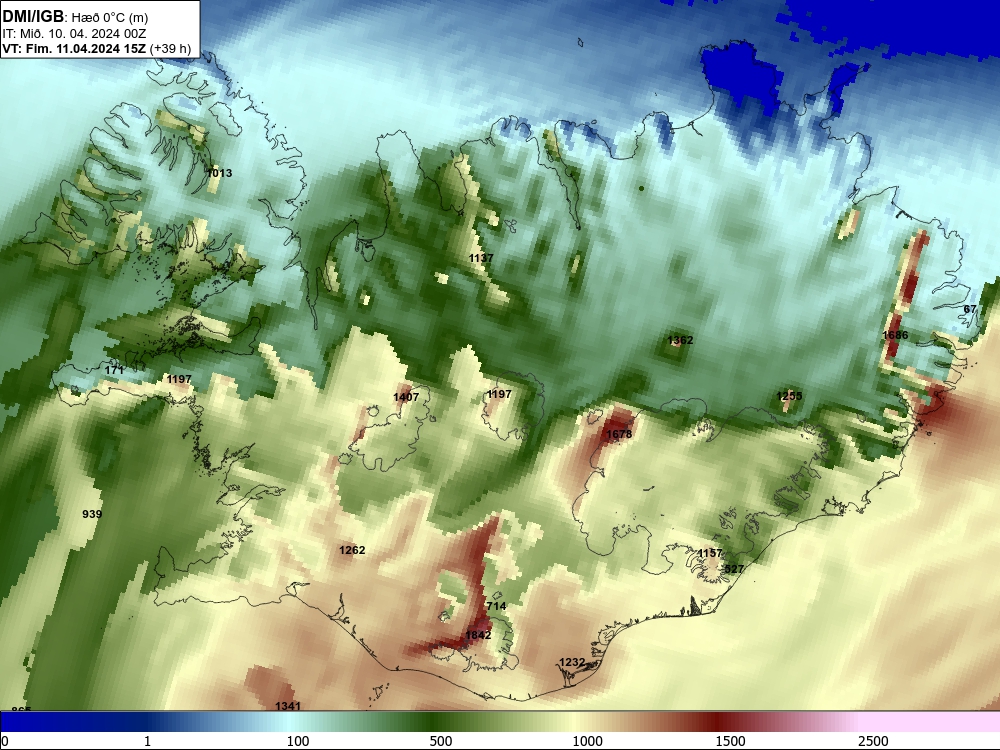Click the 1137 height label on the map
The image size is (1000, 750).
481,258
